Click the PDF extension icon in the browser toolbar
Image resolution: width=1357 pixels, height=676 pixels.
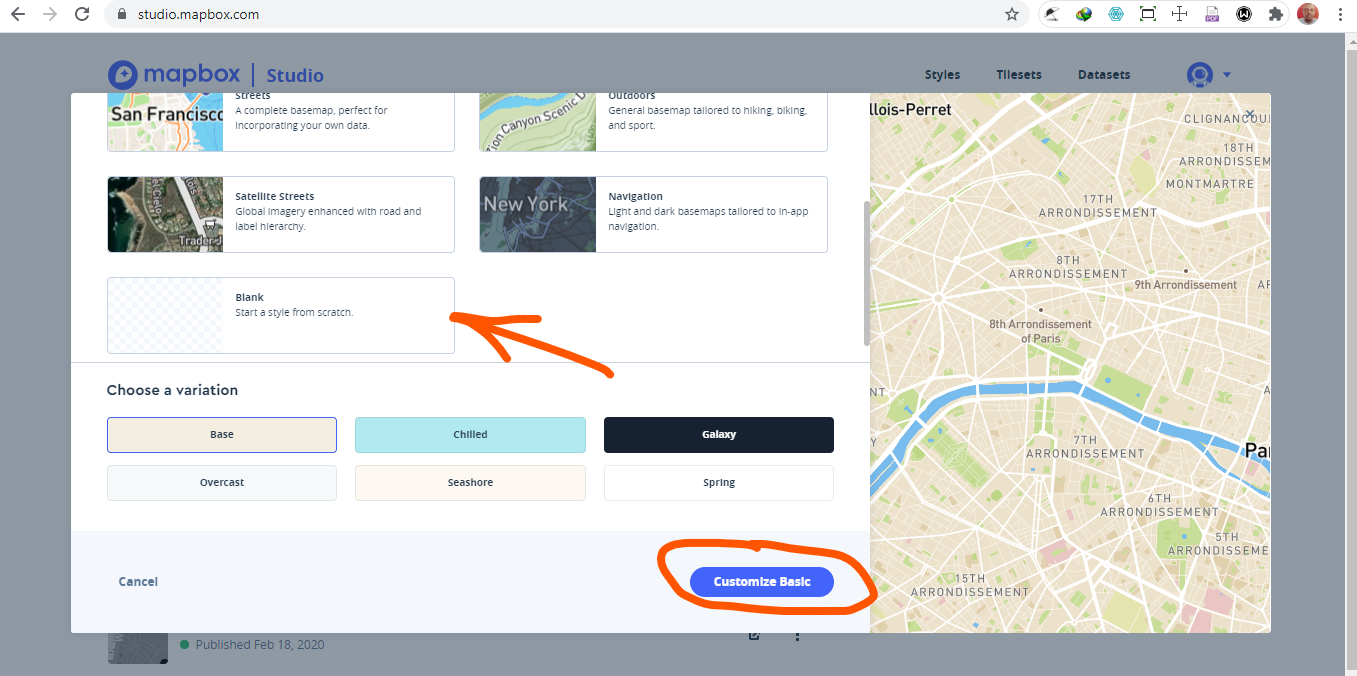pos(1211,14)
